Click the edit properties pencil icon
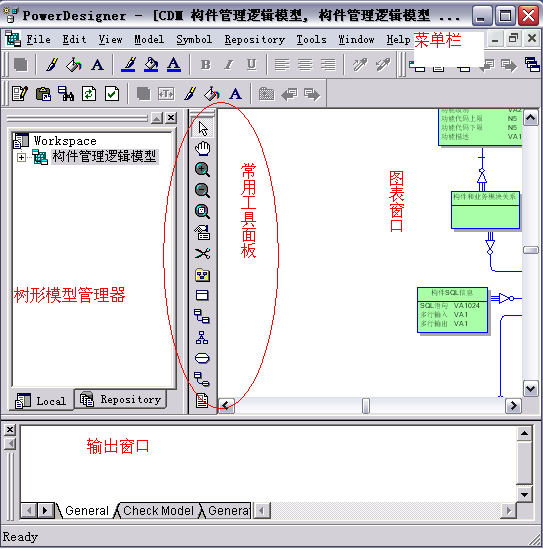The height and width of the screenshot is (549, 543). pos(20,94)
